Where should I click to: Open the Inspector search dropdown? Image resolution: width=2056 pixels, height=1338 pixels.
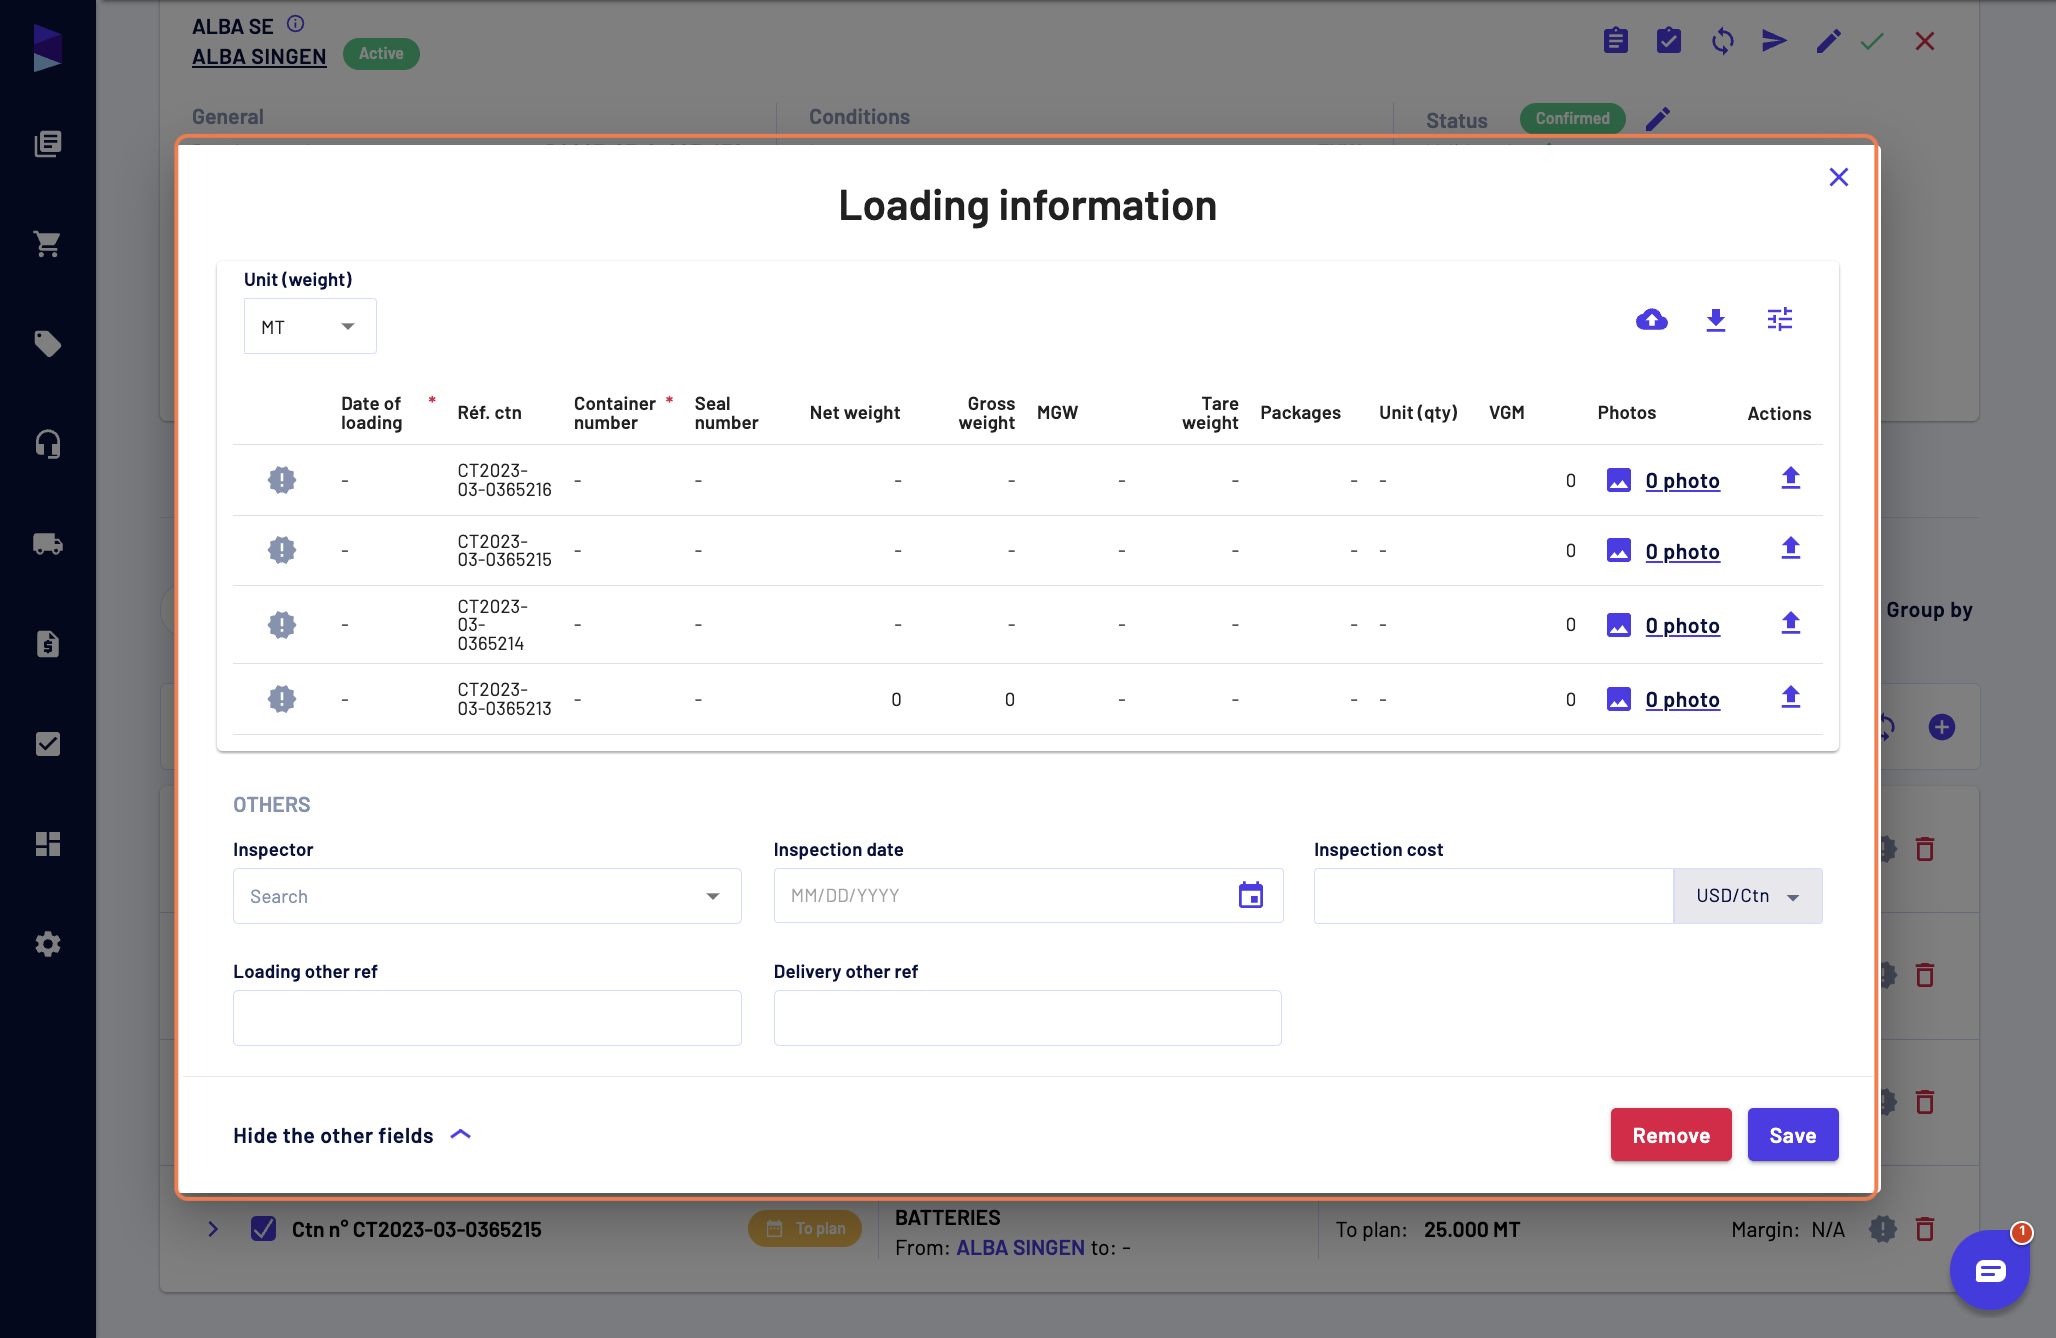coord(487,896)
